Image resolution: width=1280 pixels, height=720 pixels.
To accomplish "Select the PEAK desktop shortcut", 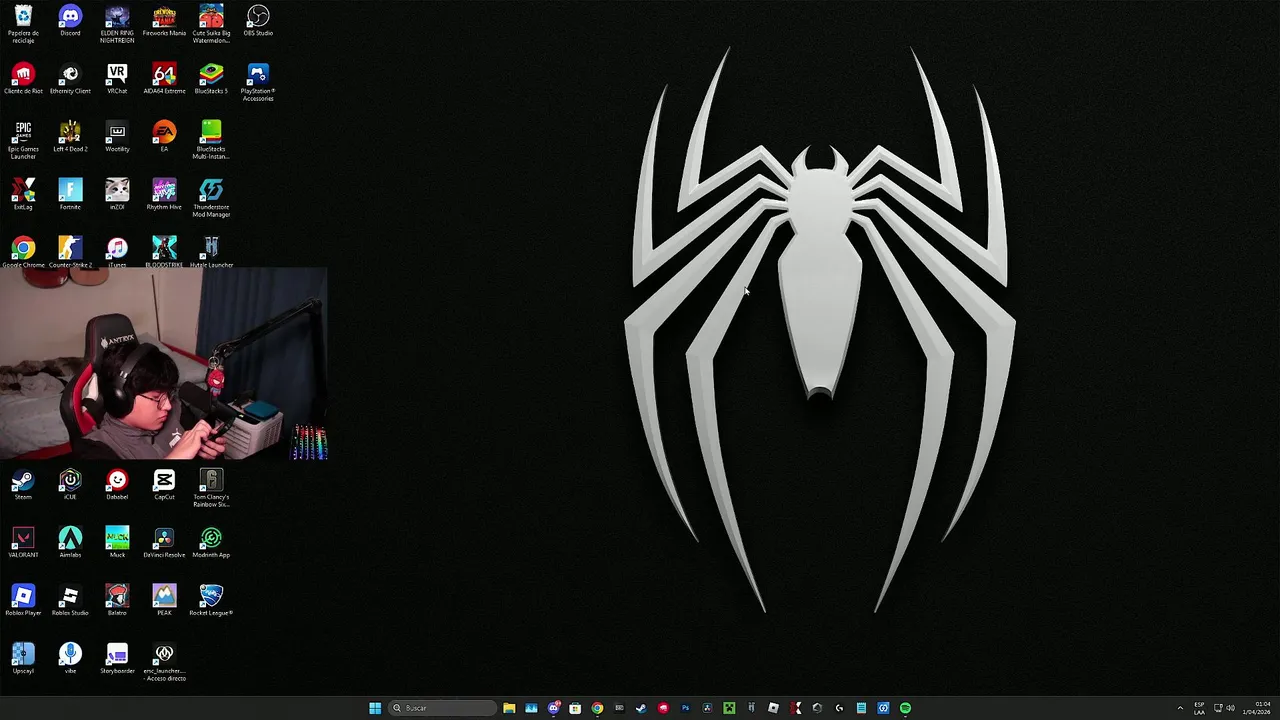I will (164, 601).
